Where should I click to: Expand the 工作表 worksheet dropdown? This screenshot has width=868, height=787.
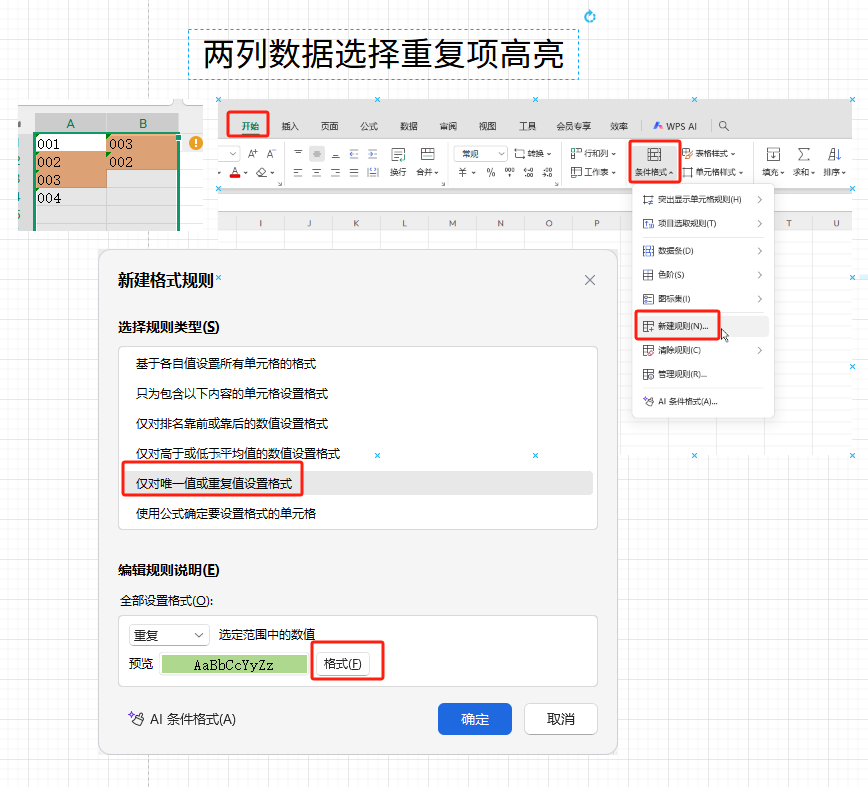[593, 172]
